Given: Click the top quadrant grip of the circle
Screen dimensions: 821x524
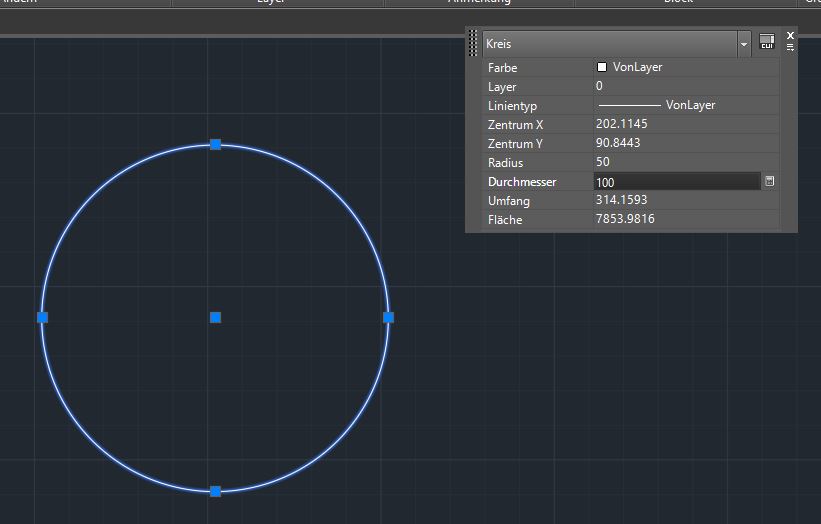Looking at the screenshot, I should coord(215,145).
